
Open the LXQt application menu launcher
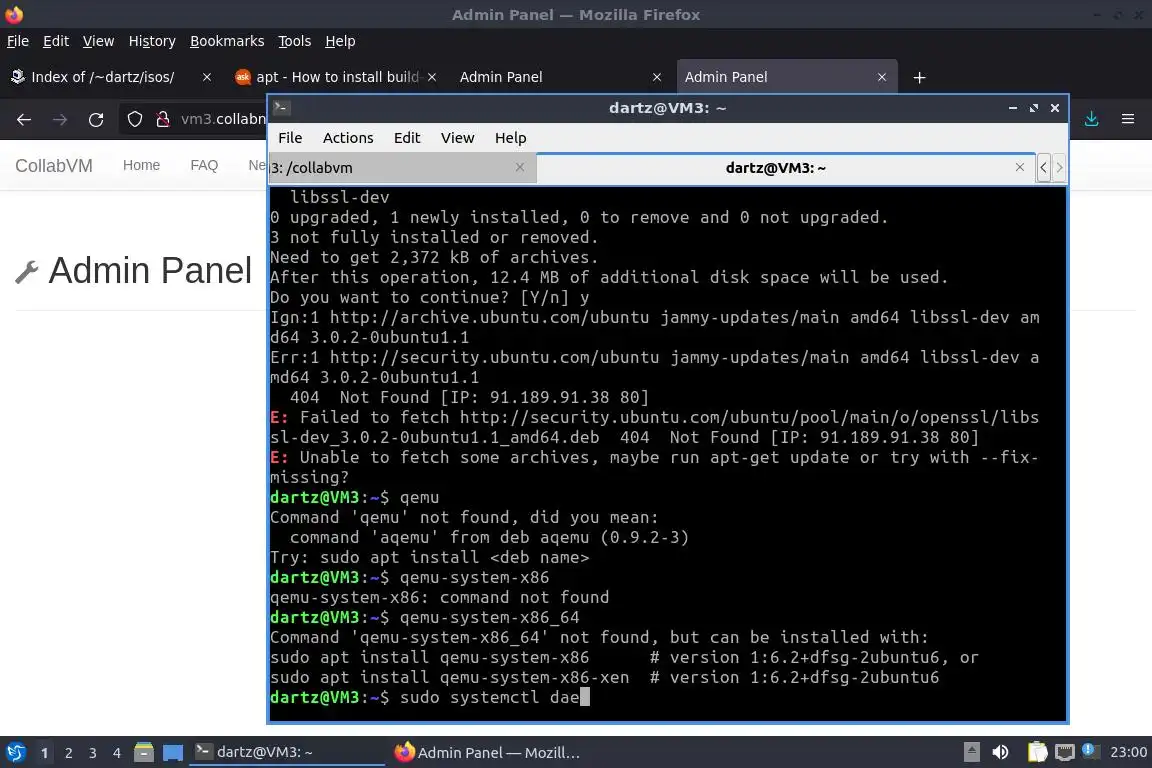[15, 753]
